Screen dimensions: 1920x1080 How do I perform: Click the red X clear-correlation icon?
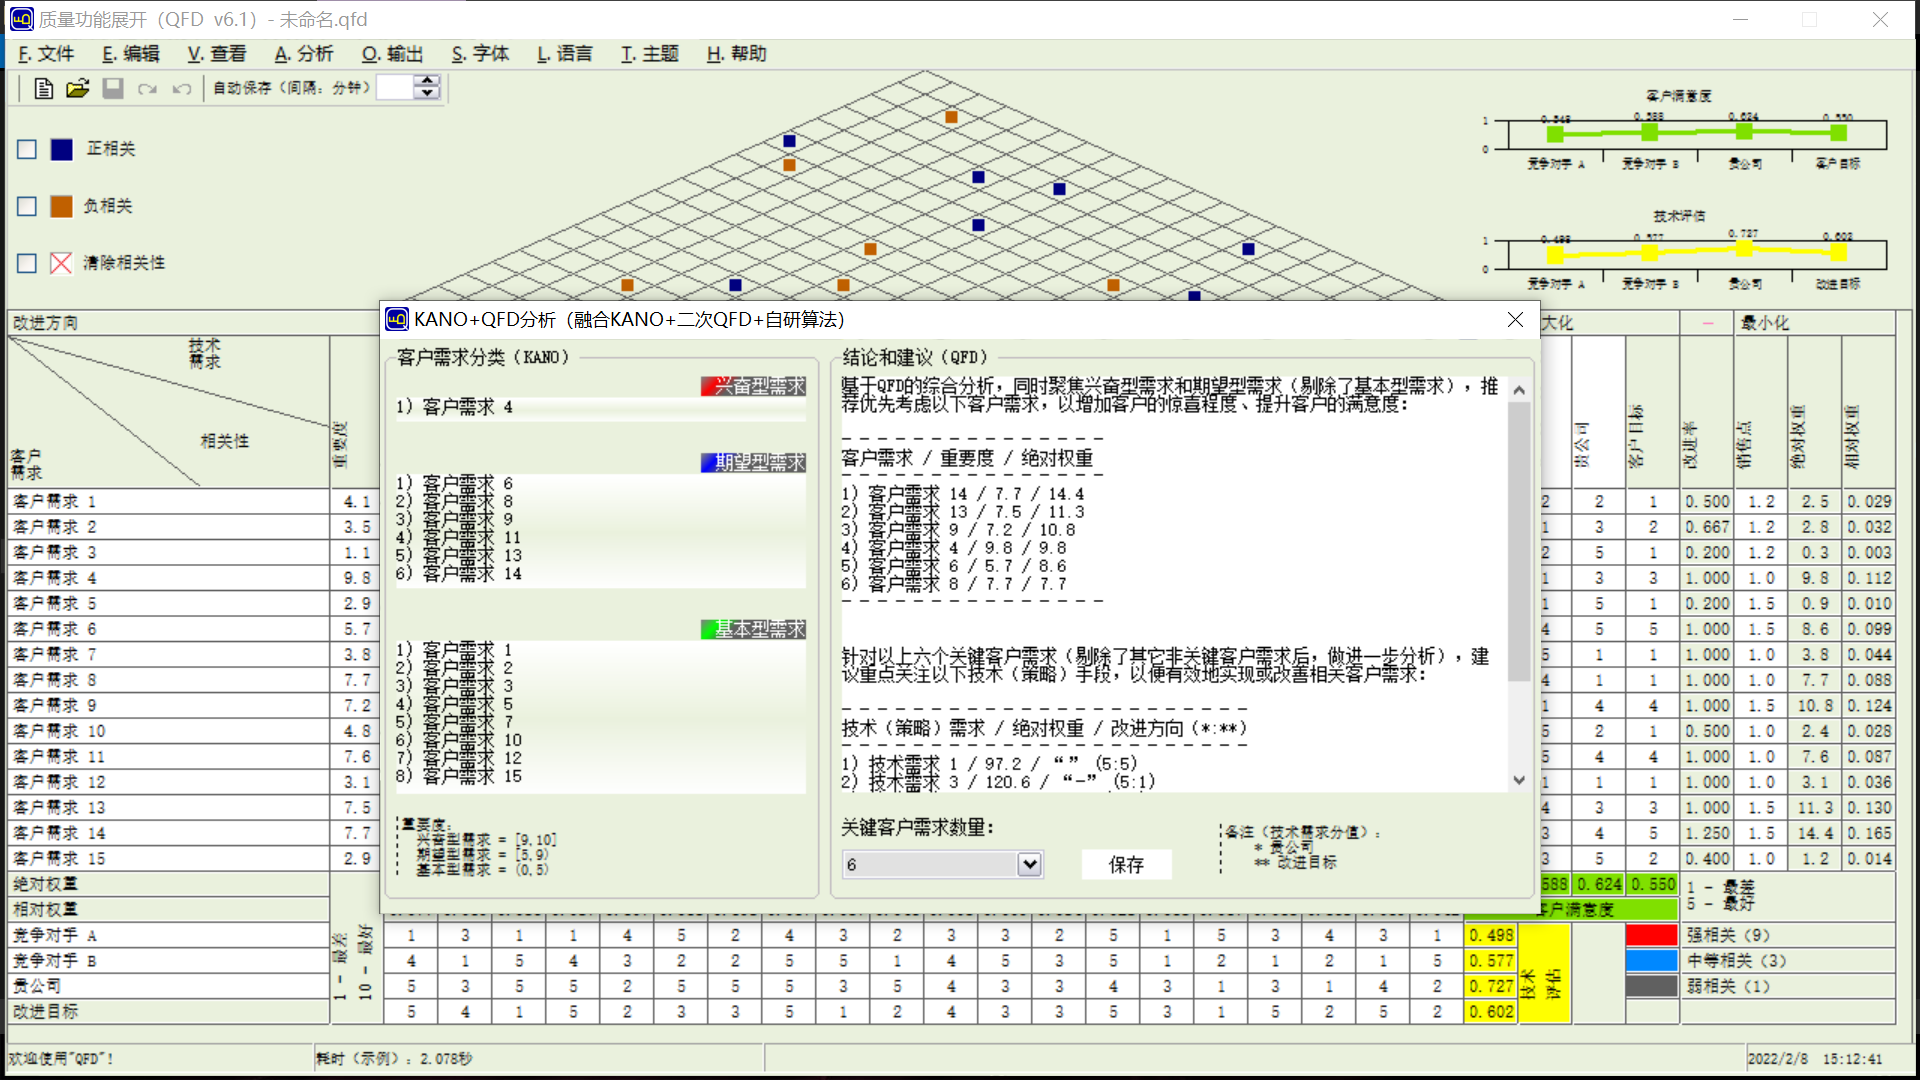(x=61, y=263)
